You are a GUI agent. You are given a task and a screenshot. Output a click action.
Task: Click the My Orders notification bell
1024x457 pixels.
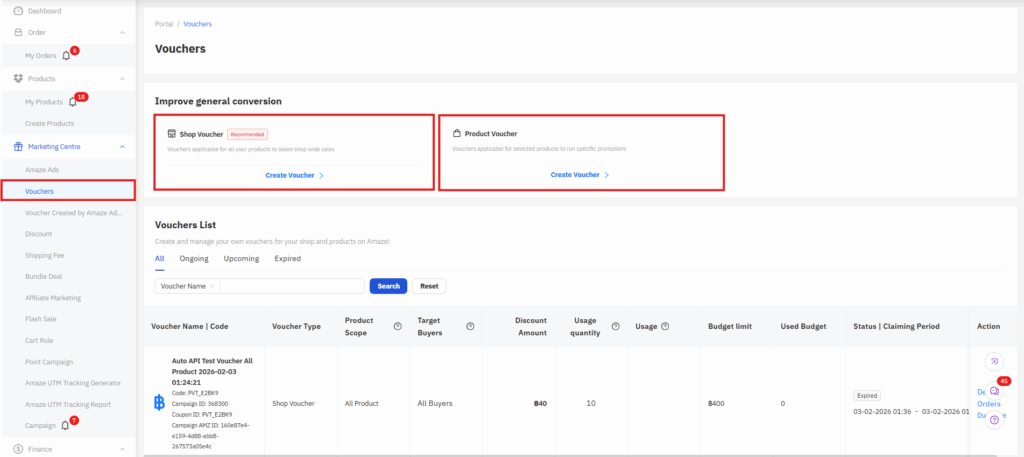[66, 55]
